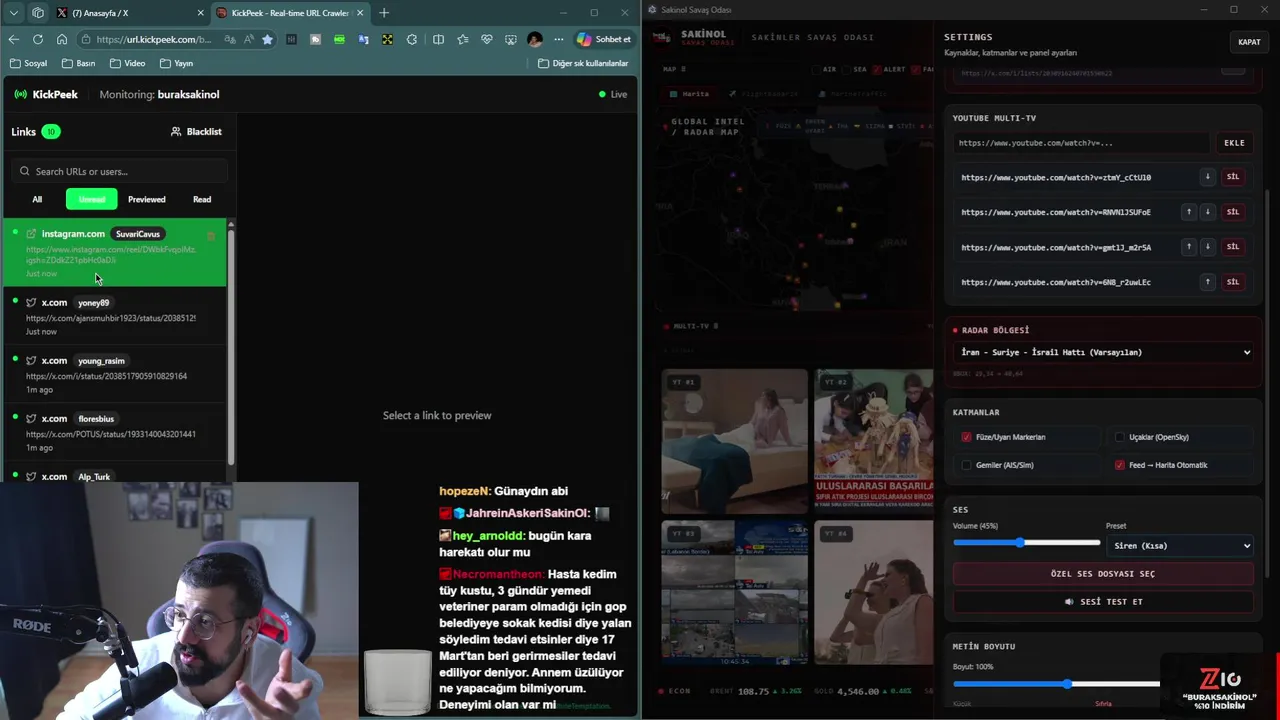This screenshot has height=720, width=1280.
Task: Move 6N8_r2uwLEc video up
Action: point(1207,282)
